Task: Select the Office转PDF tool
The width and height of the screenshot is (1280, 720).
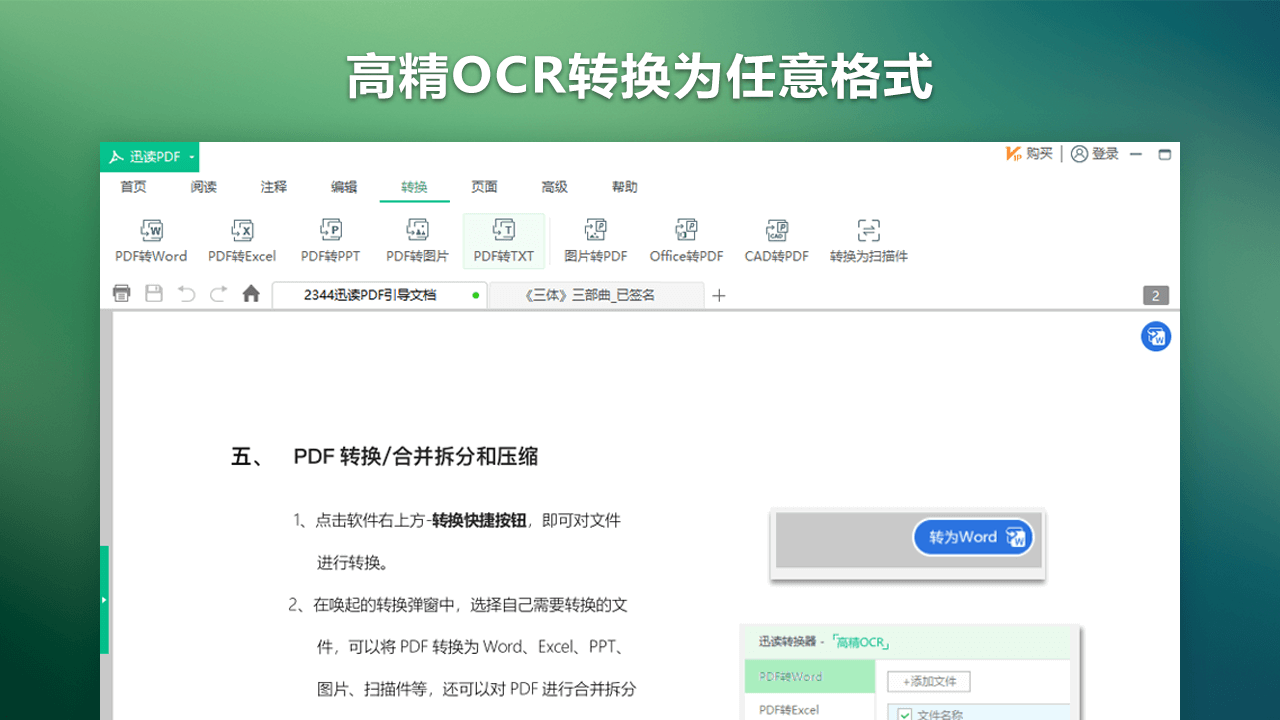Action: pos(686,240)
